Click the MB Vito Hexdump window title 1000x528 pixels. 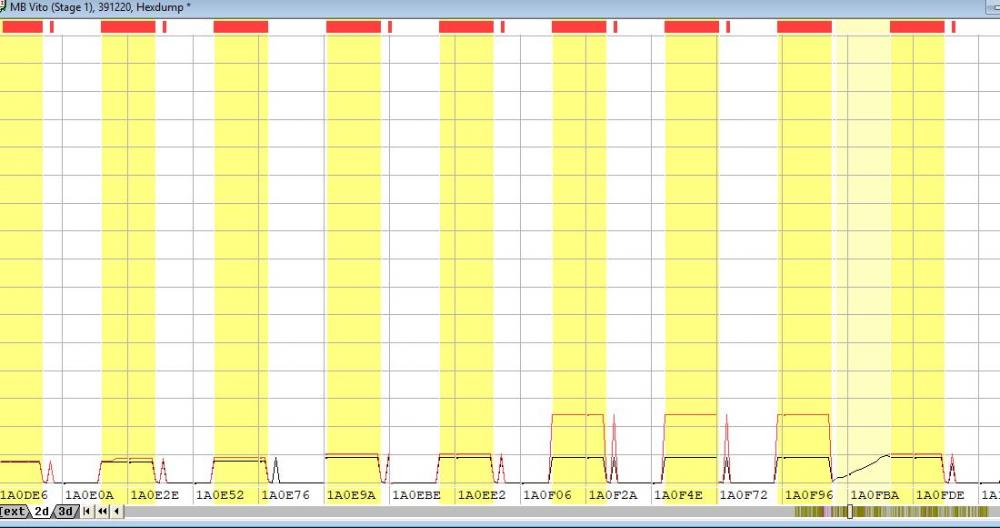(x=100, y=7)
